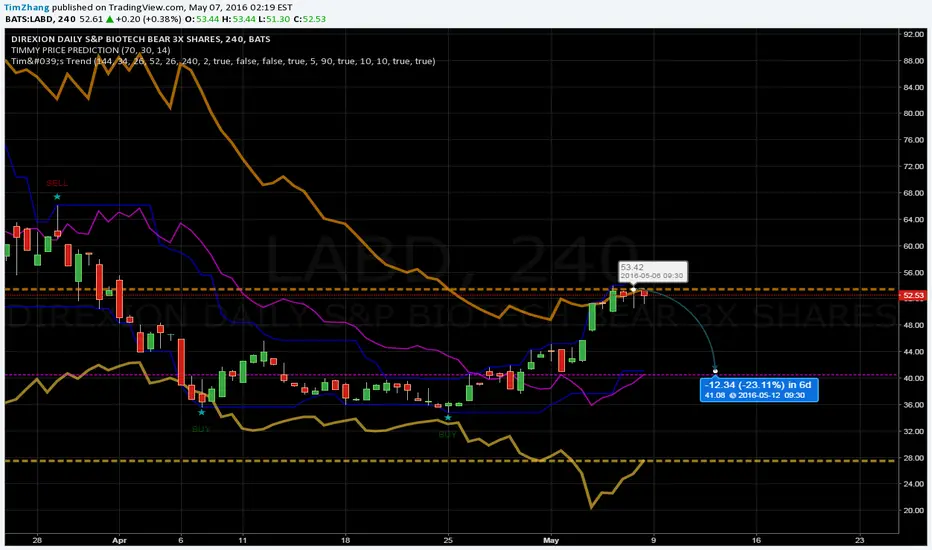The height and width of the screenshot is (550, 932).
Task: Click the BATS:LABD, 240 symbol label
Action: pos(40,19)
